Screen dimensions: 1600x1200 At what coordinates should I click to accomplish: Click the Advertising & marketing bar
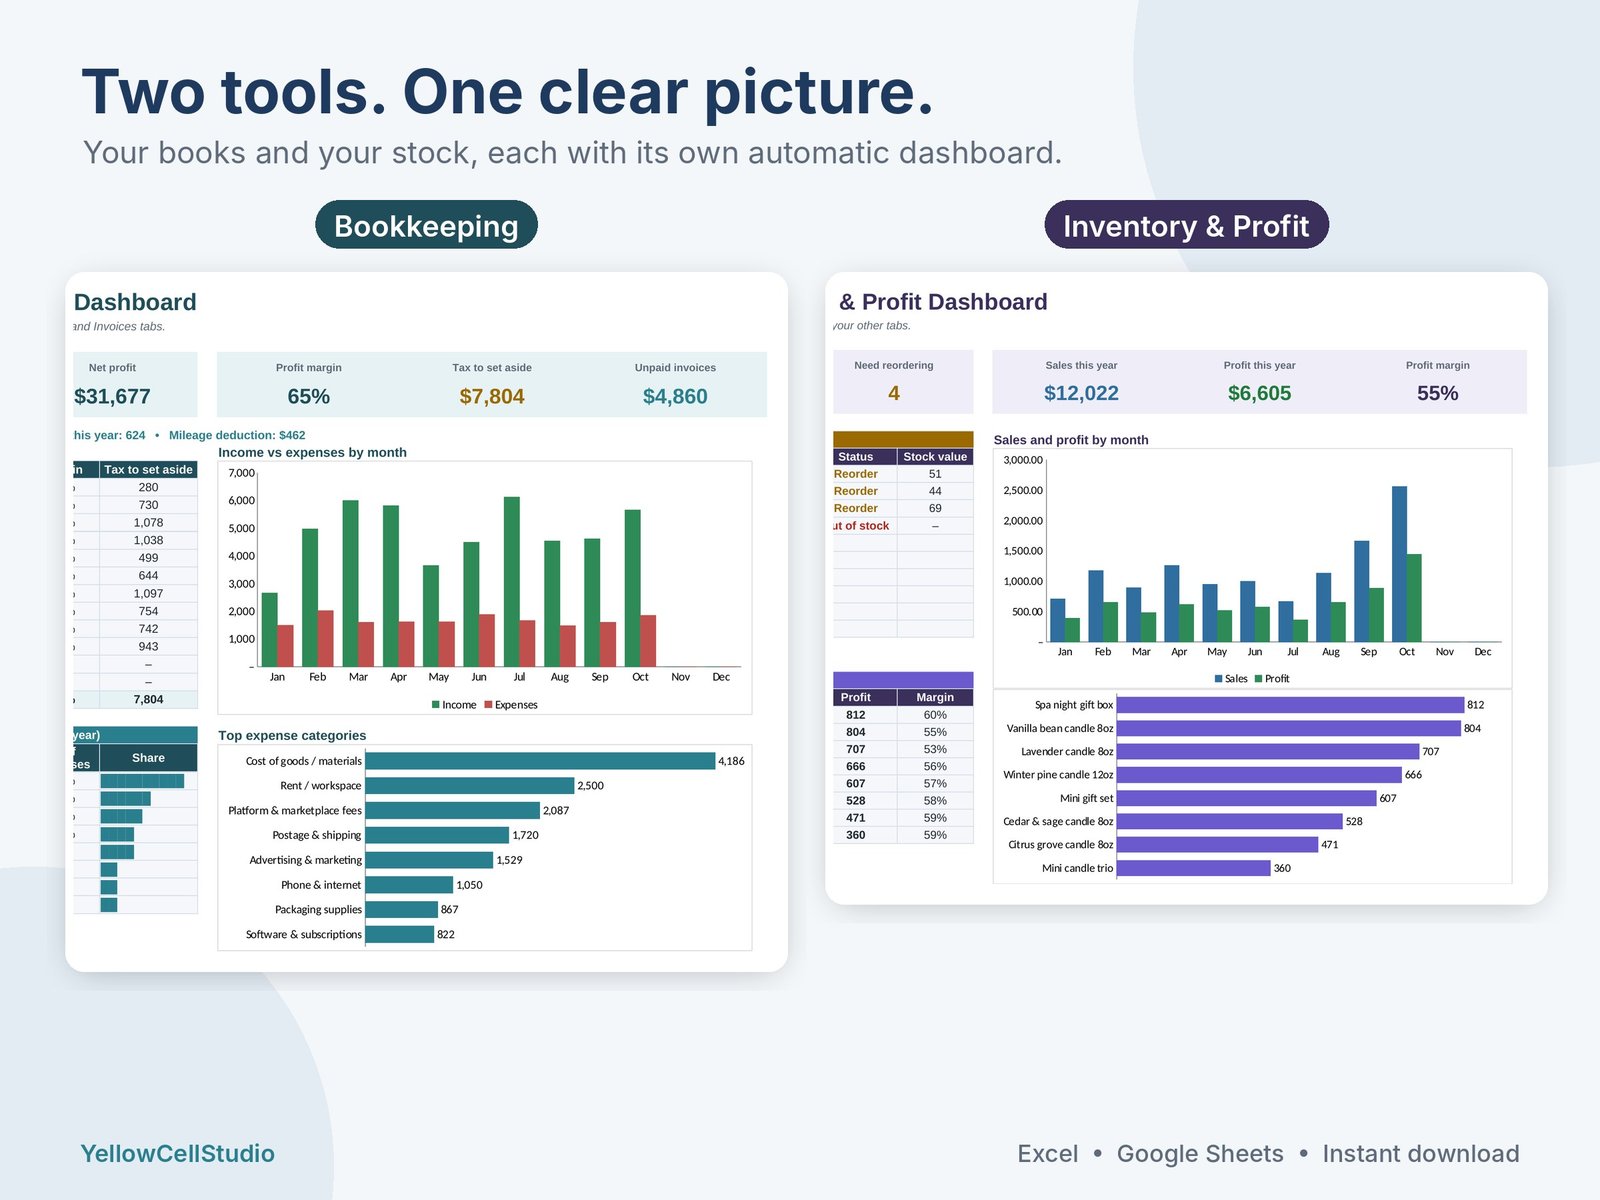[x=429, y=860]
